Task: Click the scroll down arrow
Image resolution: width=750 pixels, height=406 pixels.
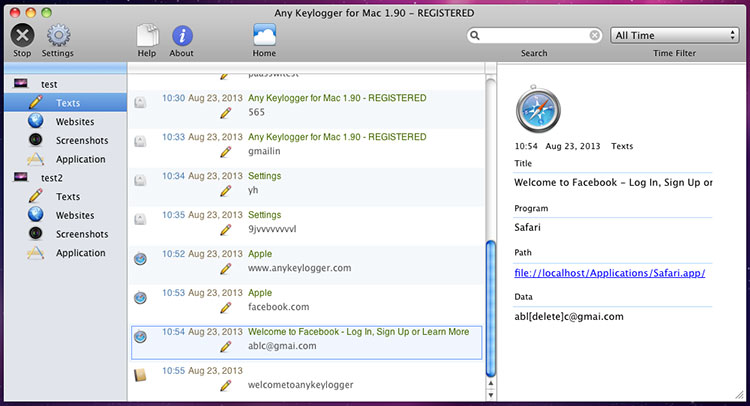Action: click(491, 395)
